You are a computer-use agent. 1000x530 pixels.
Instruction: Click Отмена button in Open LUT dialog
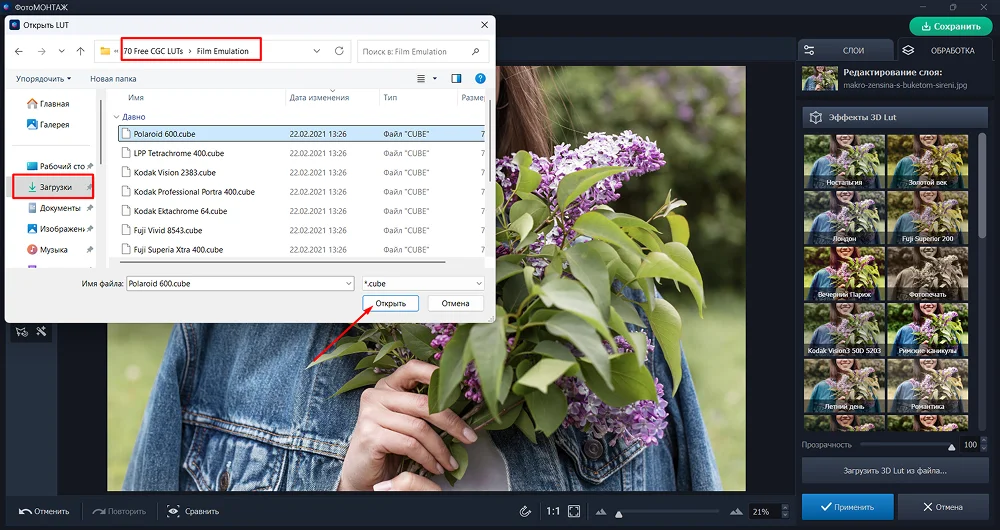click(x=455, y=303)
